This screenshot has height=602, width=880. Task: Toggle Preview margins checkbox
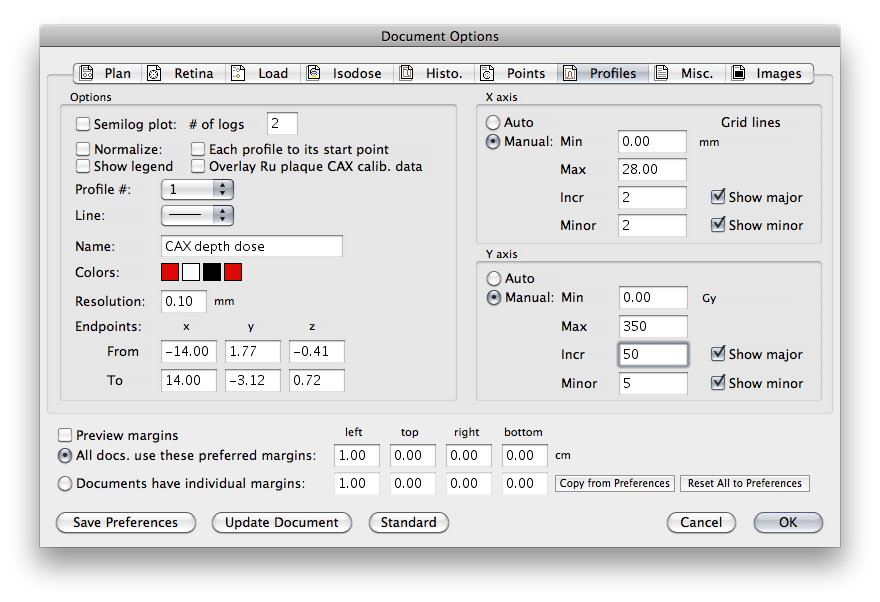click(65, 435)
